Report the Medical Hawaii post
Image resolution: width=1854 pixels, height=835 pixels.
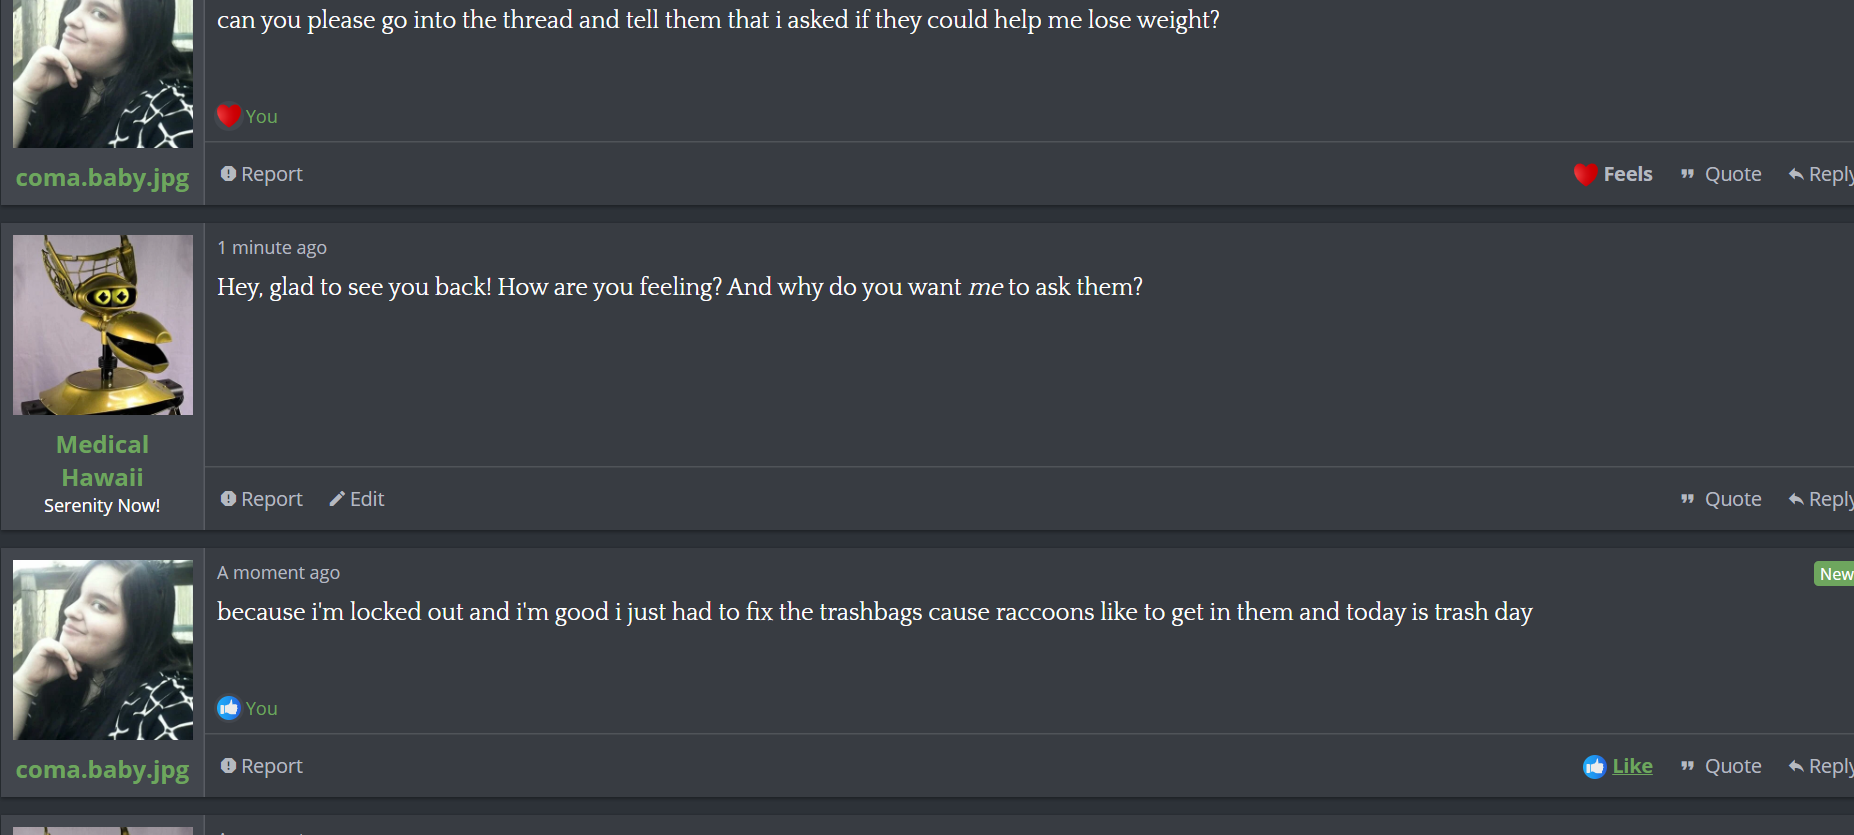[261, 499]
